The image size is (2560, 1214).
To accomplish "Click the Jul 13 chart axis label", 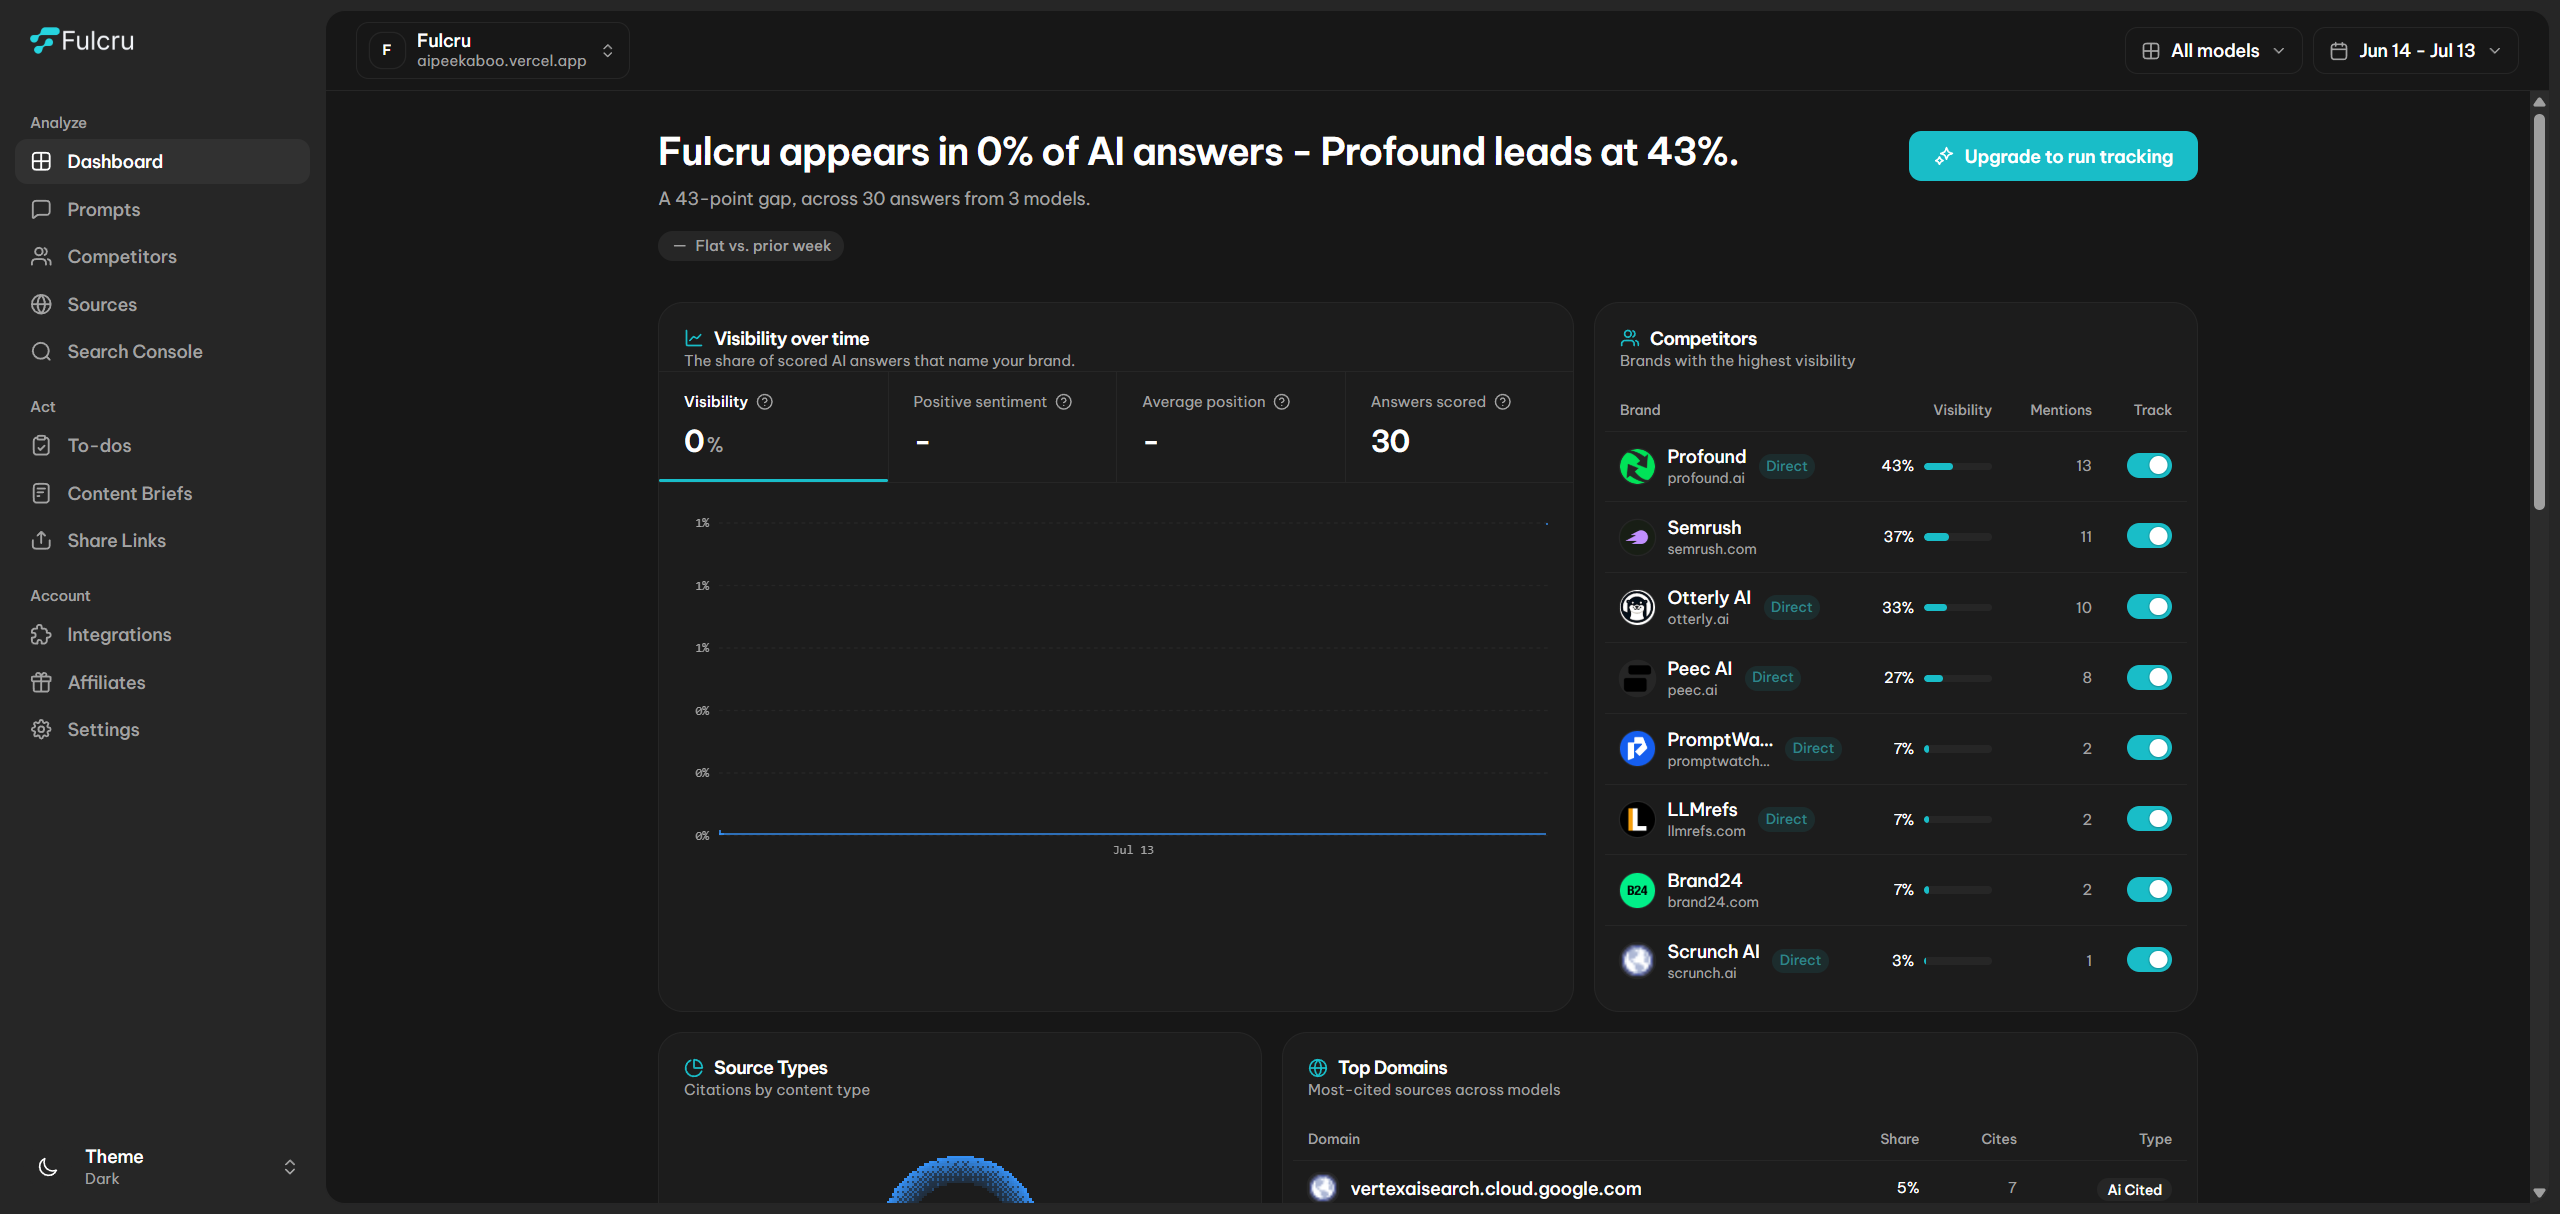I will (1133, 850).
